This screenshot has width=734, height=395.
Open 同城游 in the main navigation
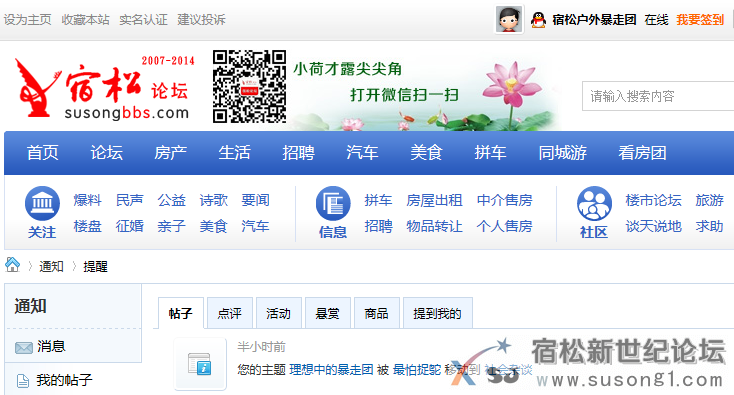click(563, 153)
